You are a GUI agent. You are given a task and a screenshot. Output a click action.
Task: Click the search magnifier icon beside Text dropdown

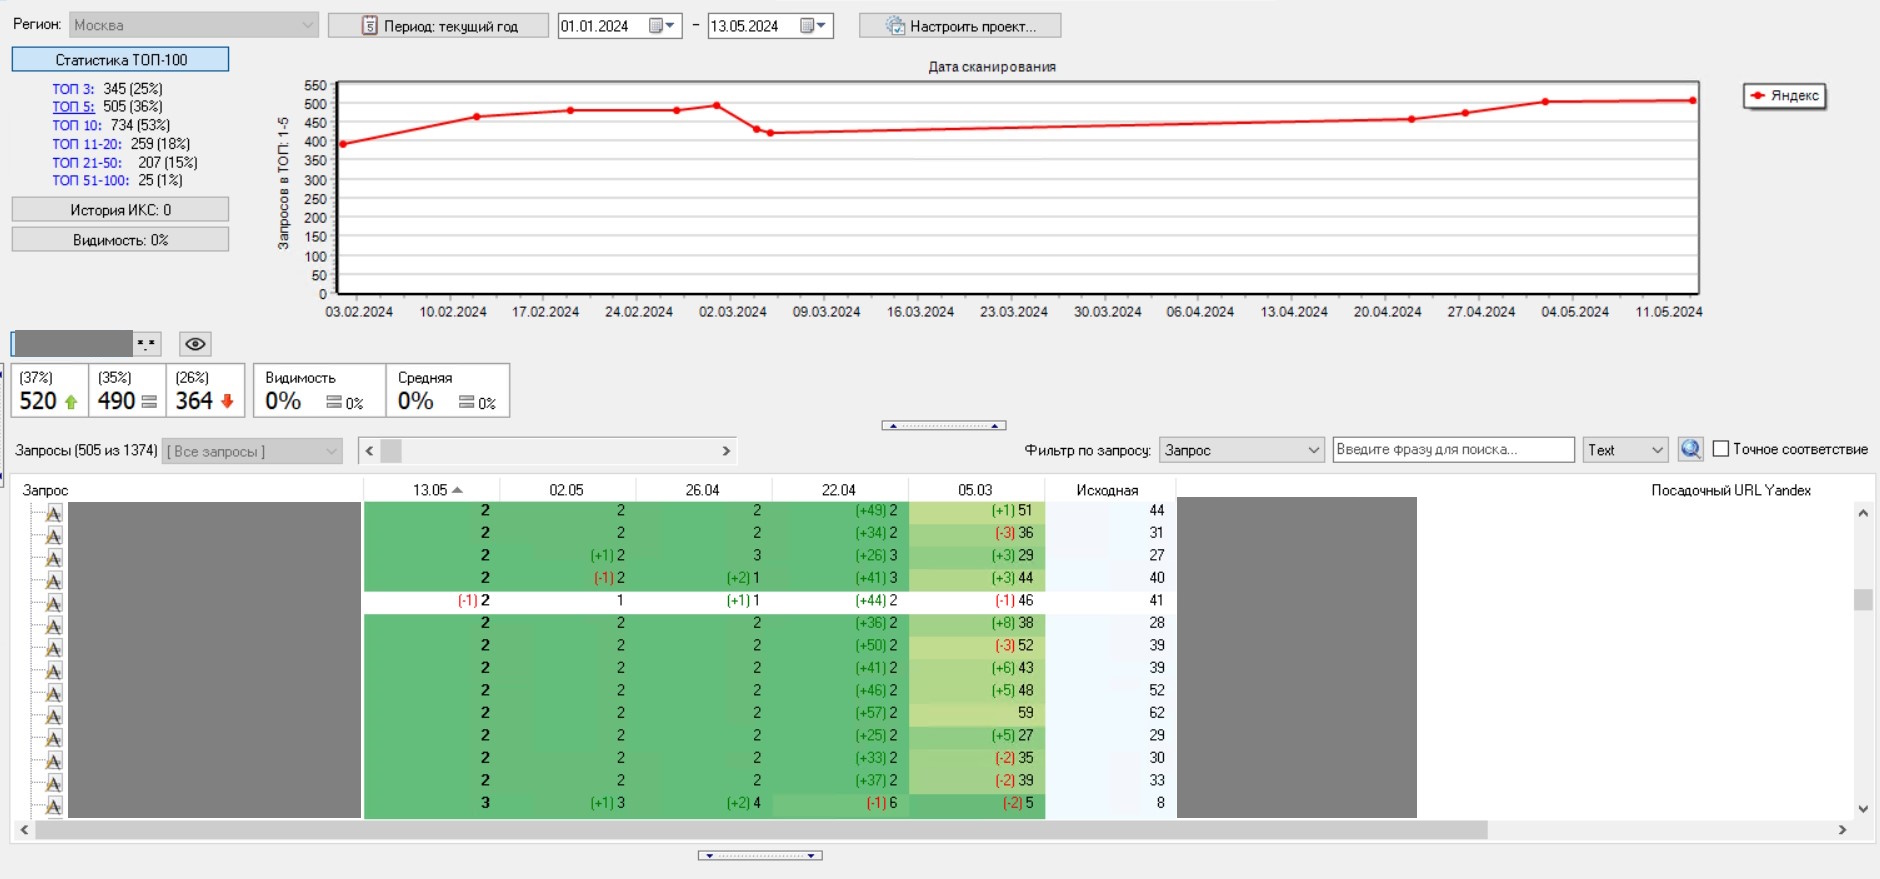point(1690,450)
